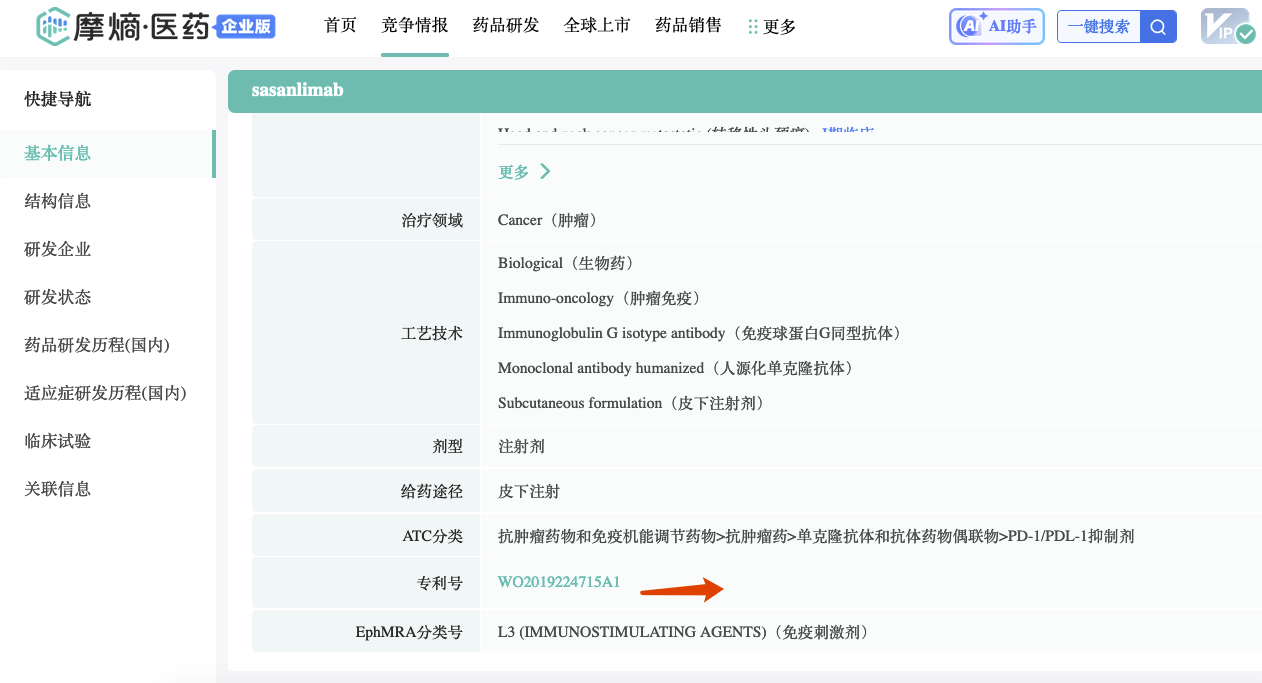This screenshot has width=1262, height=683.
Task: Jump to 临床试验 section
Action: tap(58, 441)
